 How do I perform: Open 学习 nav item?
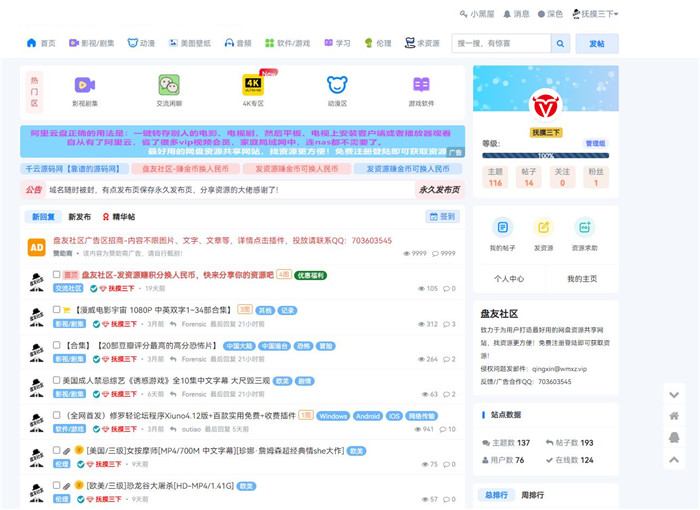pos(337,43)
